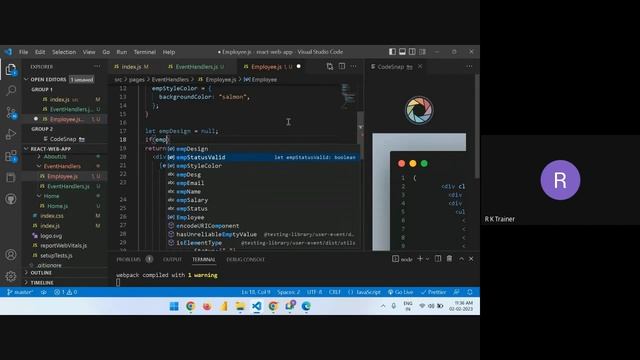Choose encodeURIComponent suggestion
The width and height of the screenshot is (640, 360).
(263, 226)
